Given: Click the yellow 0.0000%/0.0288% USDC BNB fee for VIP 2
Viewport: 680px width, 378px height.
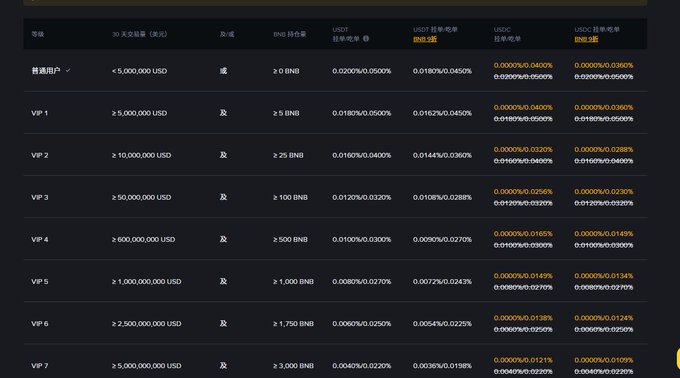Looking at the screenshot, I should pyautogui.click(x=604, y=150).
